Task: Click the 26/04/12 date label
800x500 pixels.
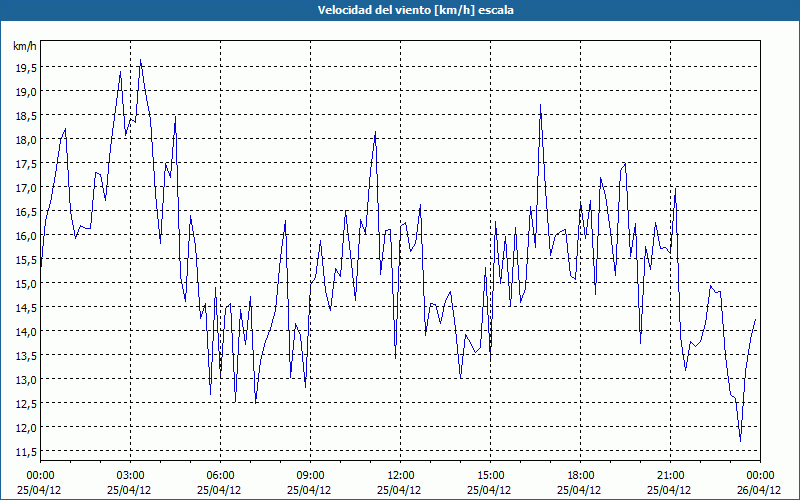Action: coord(760,490)
